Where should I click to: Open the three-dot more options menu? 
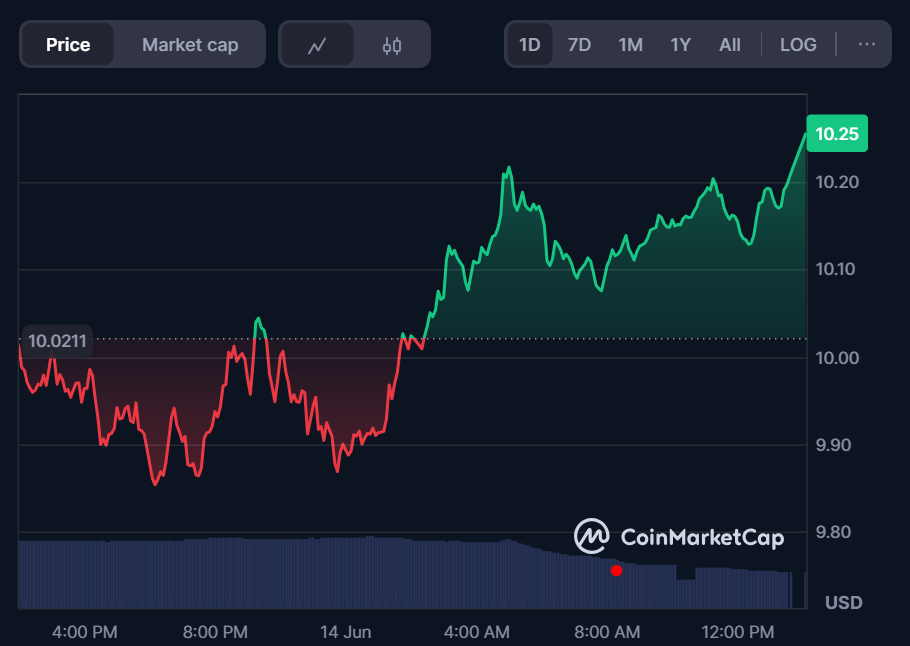(x=866, y=45)
